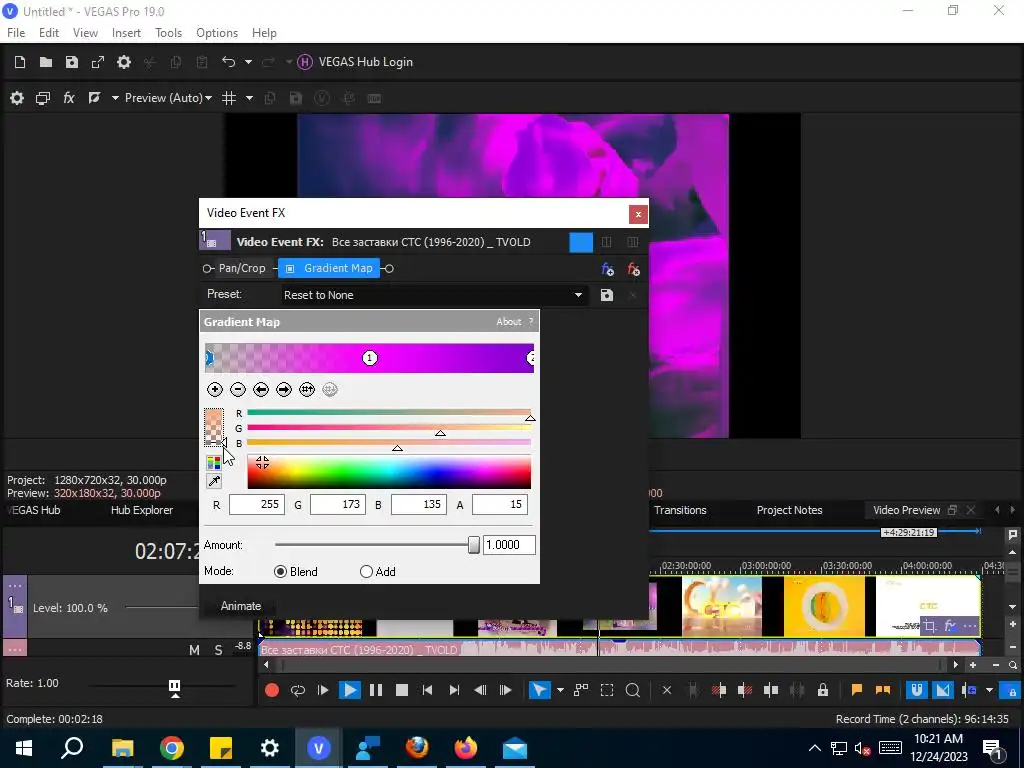Toggle Loop Playback icon
1024x768 pixels.
tap(298, 690)
